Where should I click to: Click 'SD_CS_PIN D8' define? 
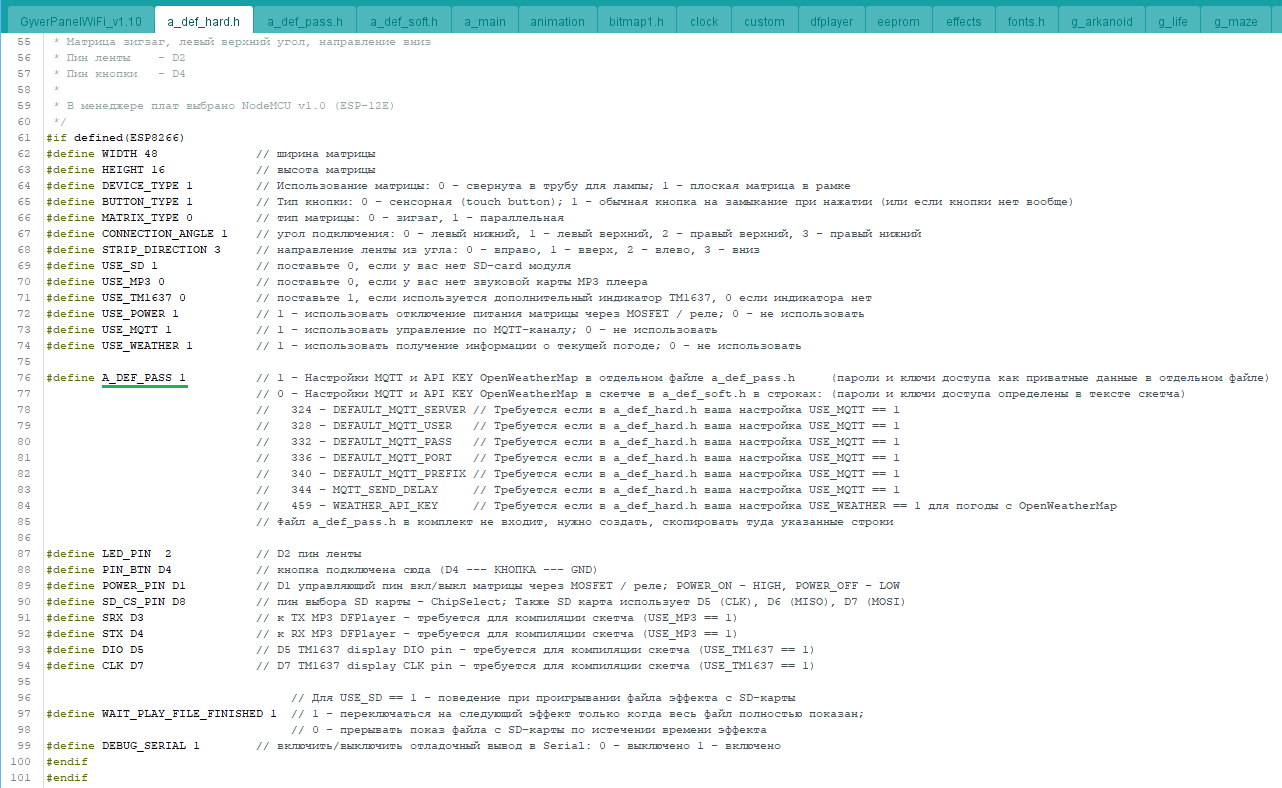pyautogui.click(x=144, y=602)
